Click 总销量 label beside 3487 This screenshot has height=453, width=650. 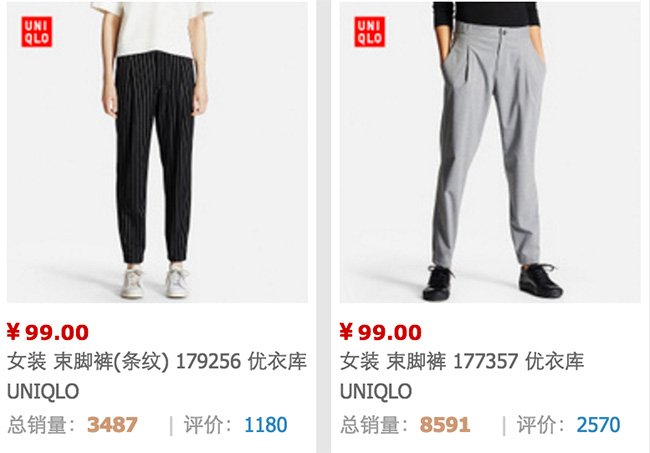click(x=41, y=425)
